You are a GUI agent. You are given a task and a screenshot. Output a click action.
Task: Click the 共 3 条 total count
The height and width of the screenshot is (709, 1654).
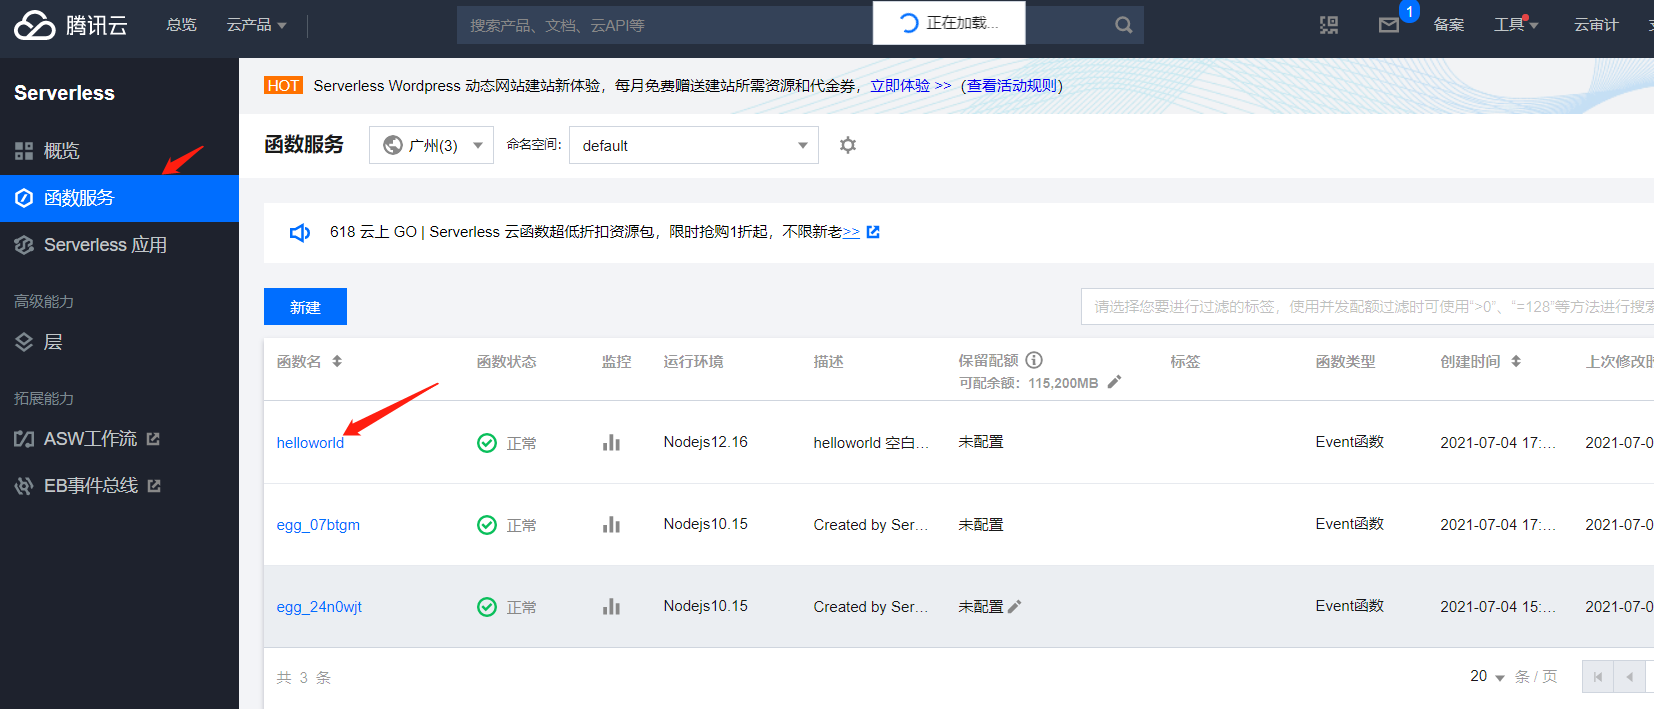coord(303,678)
